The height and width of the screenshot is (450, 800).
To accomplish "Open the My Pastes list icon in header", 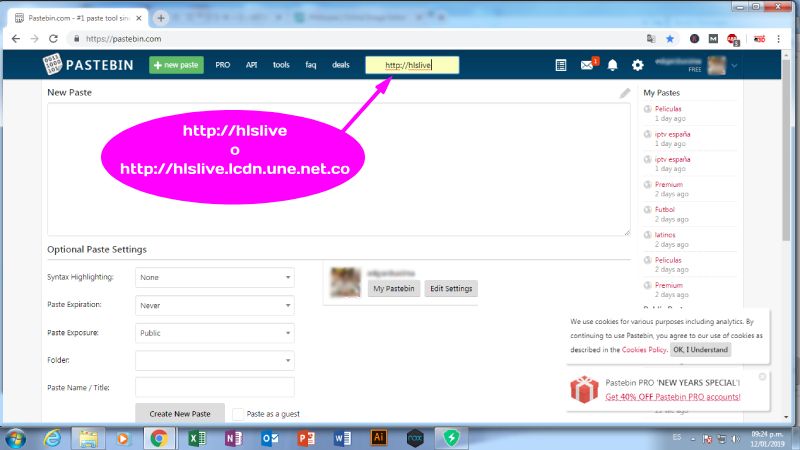I will 561,65.
